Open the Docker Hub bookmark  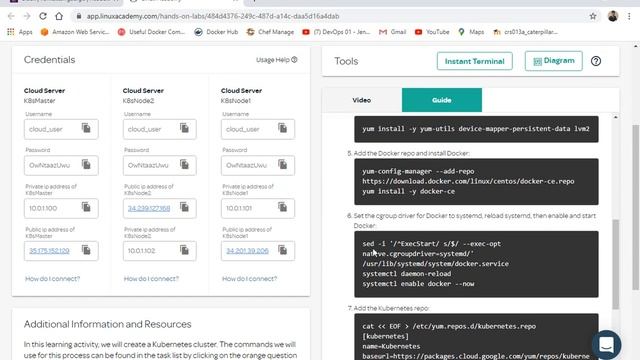(x=216, y=32)
